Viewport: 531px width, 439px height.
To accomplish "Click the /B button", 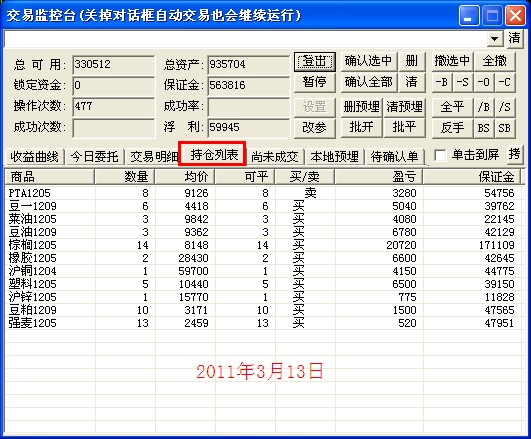I will [x=484, y=108].
